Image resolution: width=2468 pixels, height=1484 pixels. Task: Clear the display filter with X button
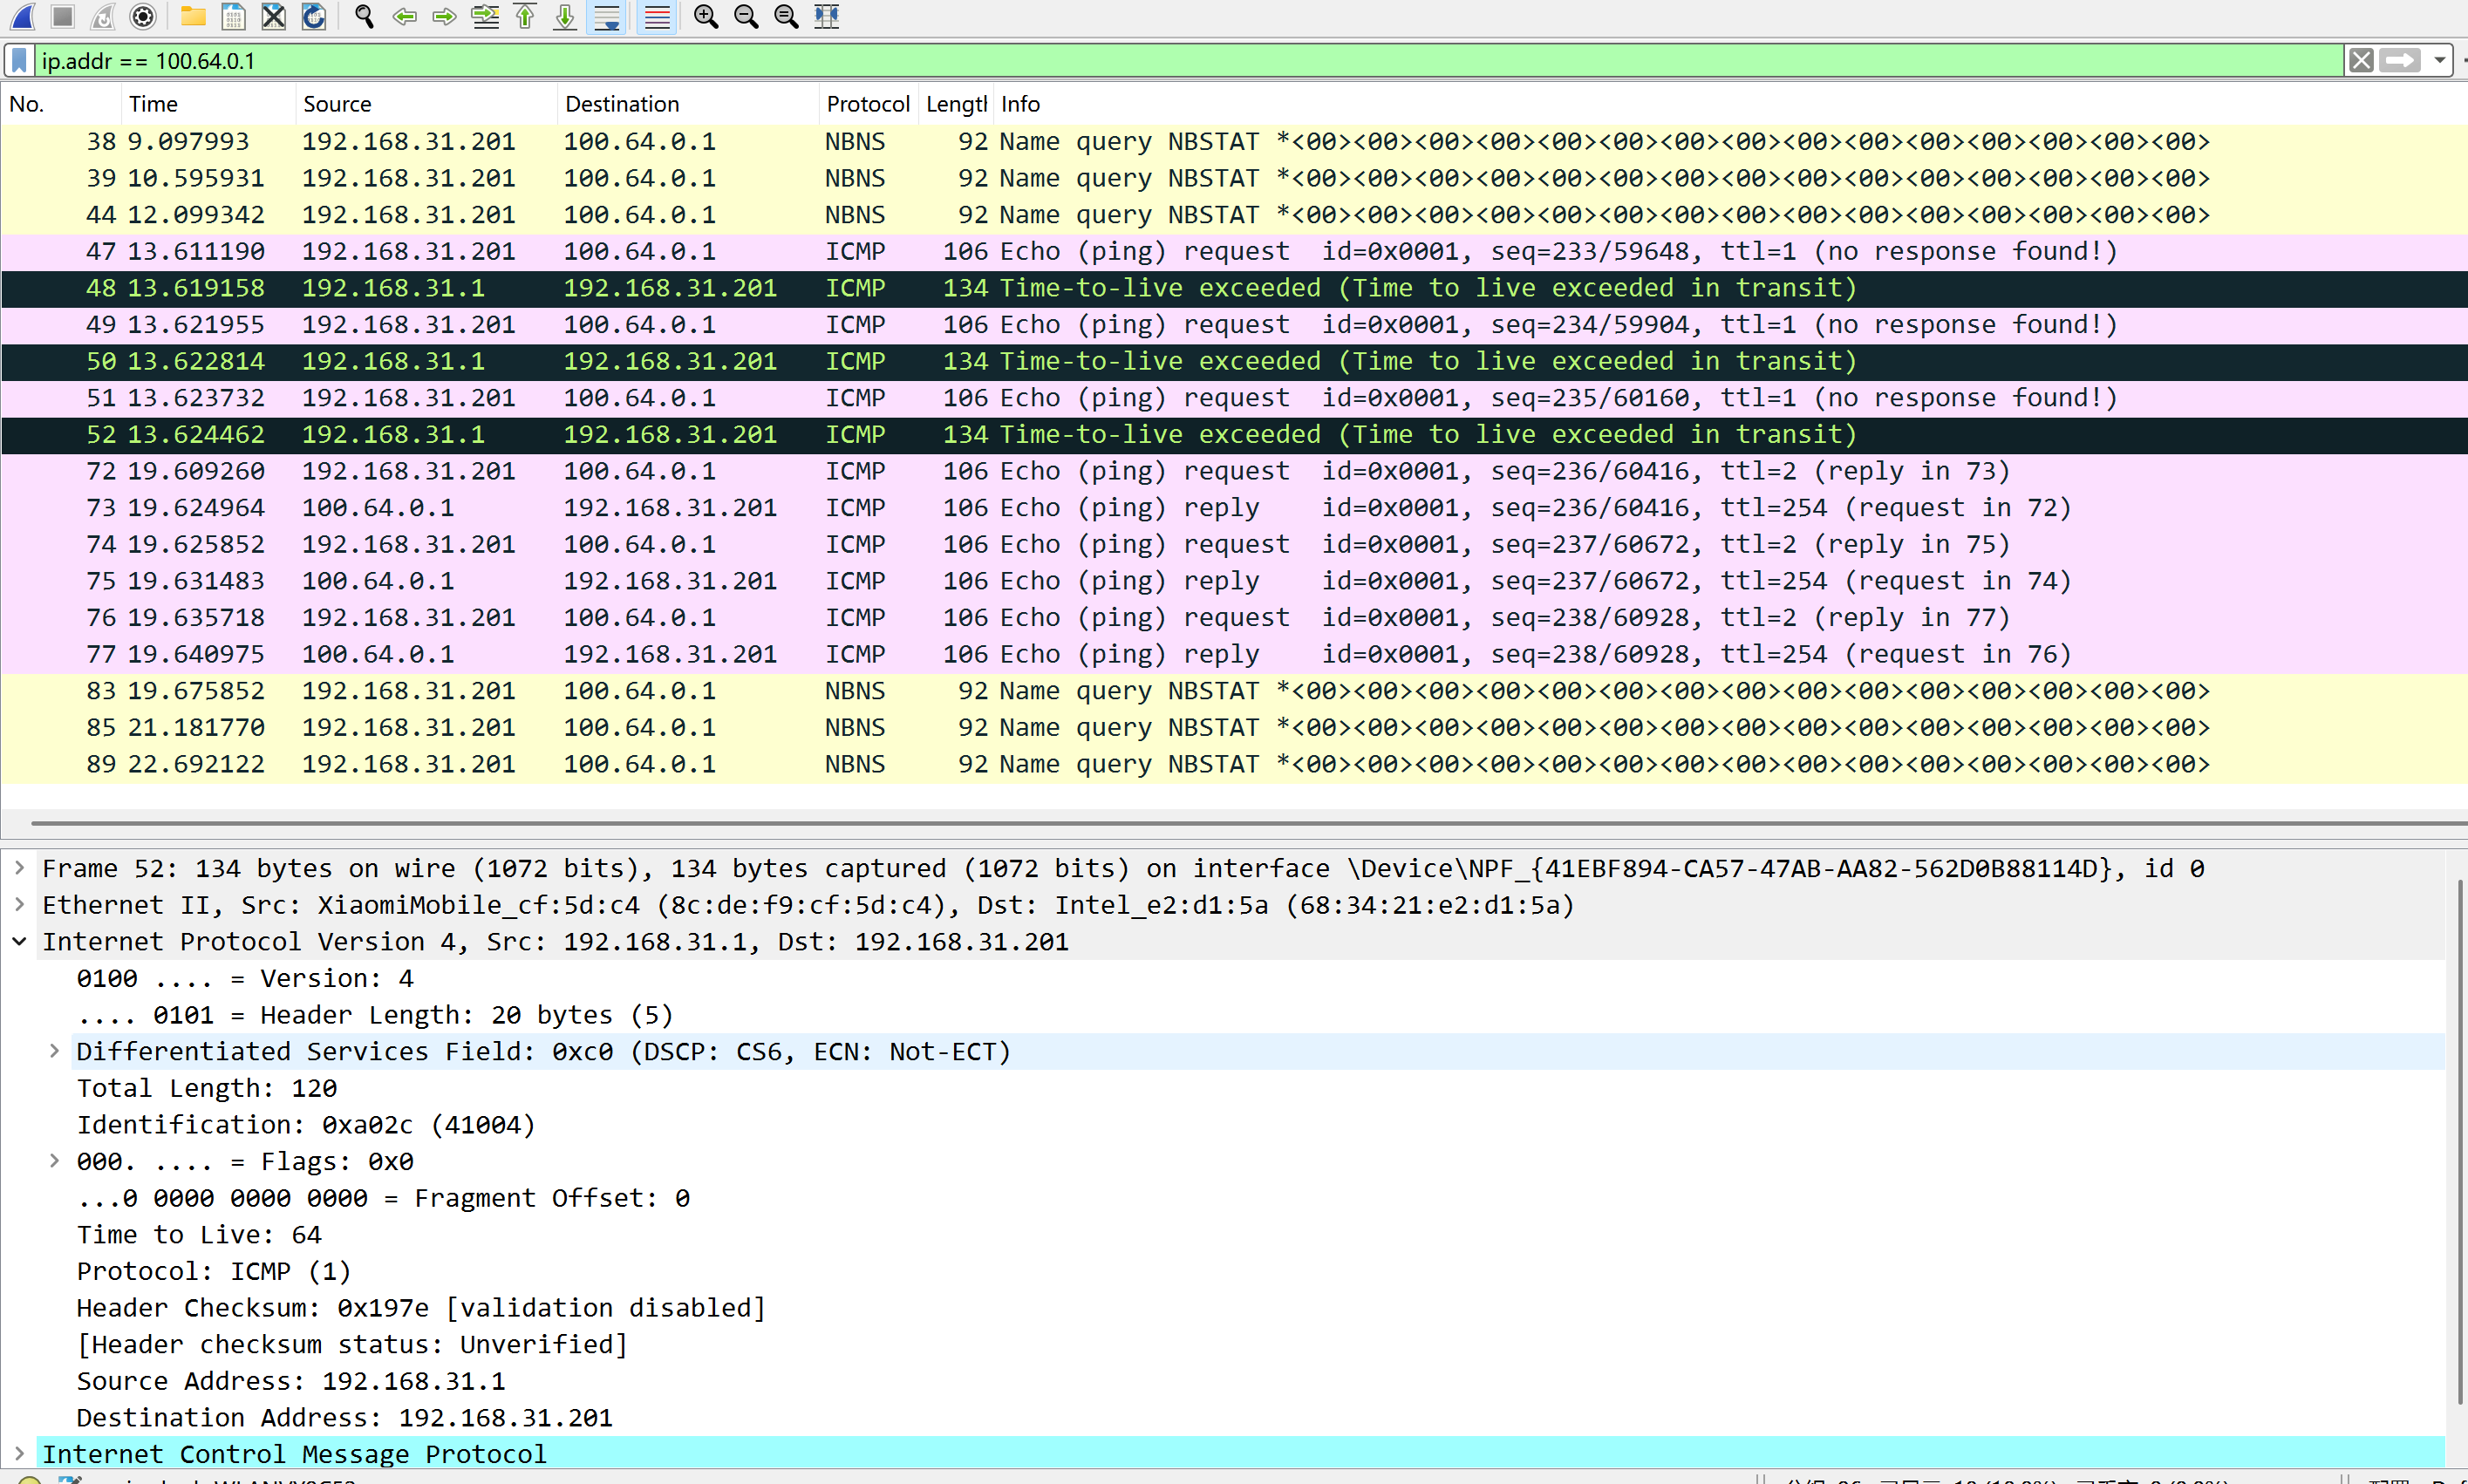coord(2361,60)
